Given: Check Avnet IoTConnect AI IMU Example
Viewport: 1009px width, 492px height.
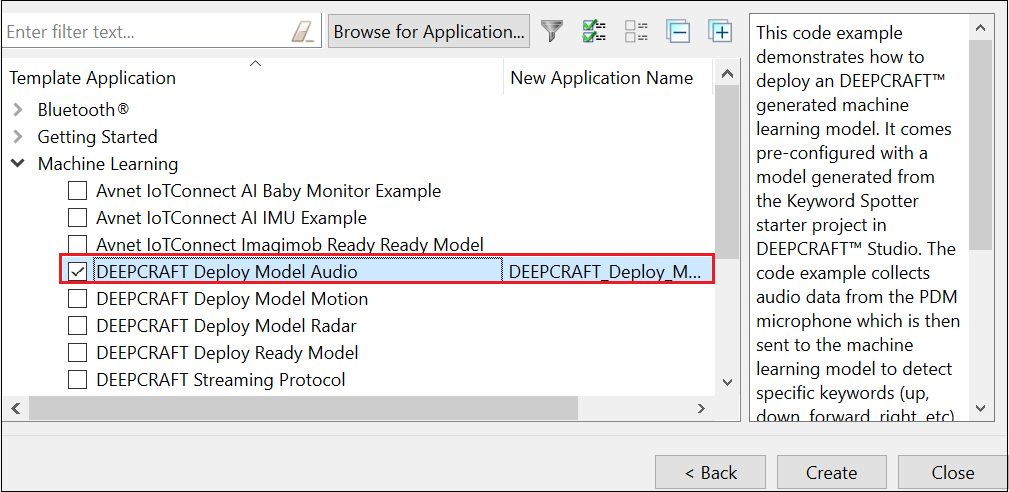Looking at the screenshot, I should coord(77,218).
